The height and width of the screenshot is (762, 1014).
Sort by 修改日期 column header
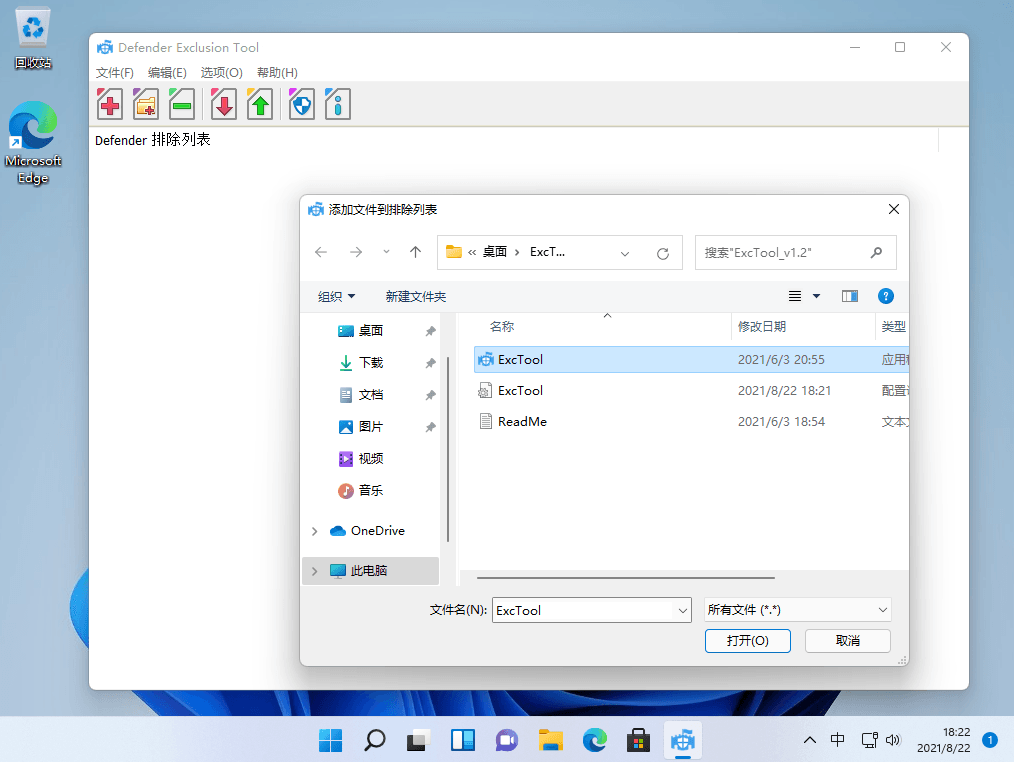click(762, 327)
